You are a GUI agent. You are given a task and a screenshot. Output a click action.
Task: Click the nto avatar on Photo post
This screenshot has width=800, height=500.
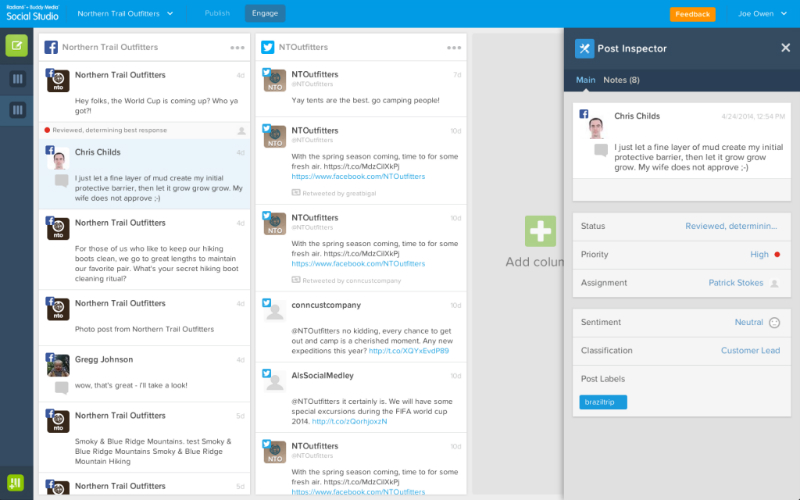coord(58,309)
